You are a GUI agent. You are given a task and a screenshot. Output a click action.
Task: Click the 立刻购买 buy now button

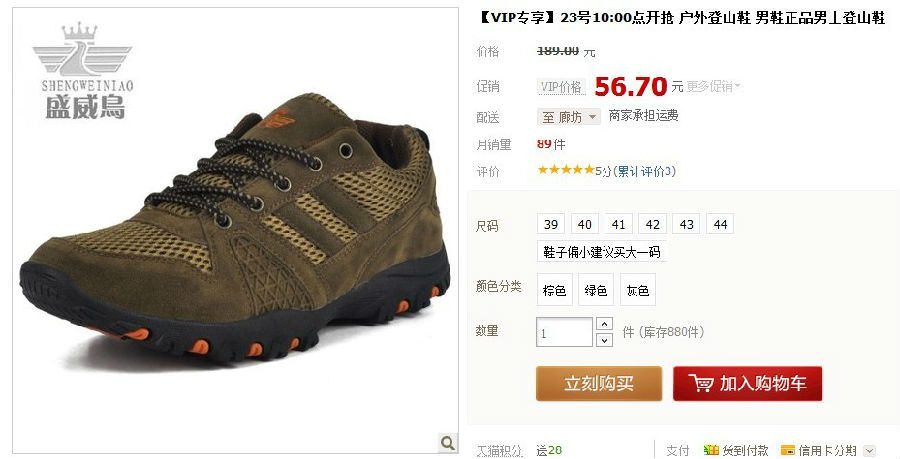tap(599, 383)
